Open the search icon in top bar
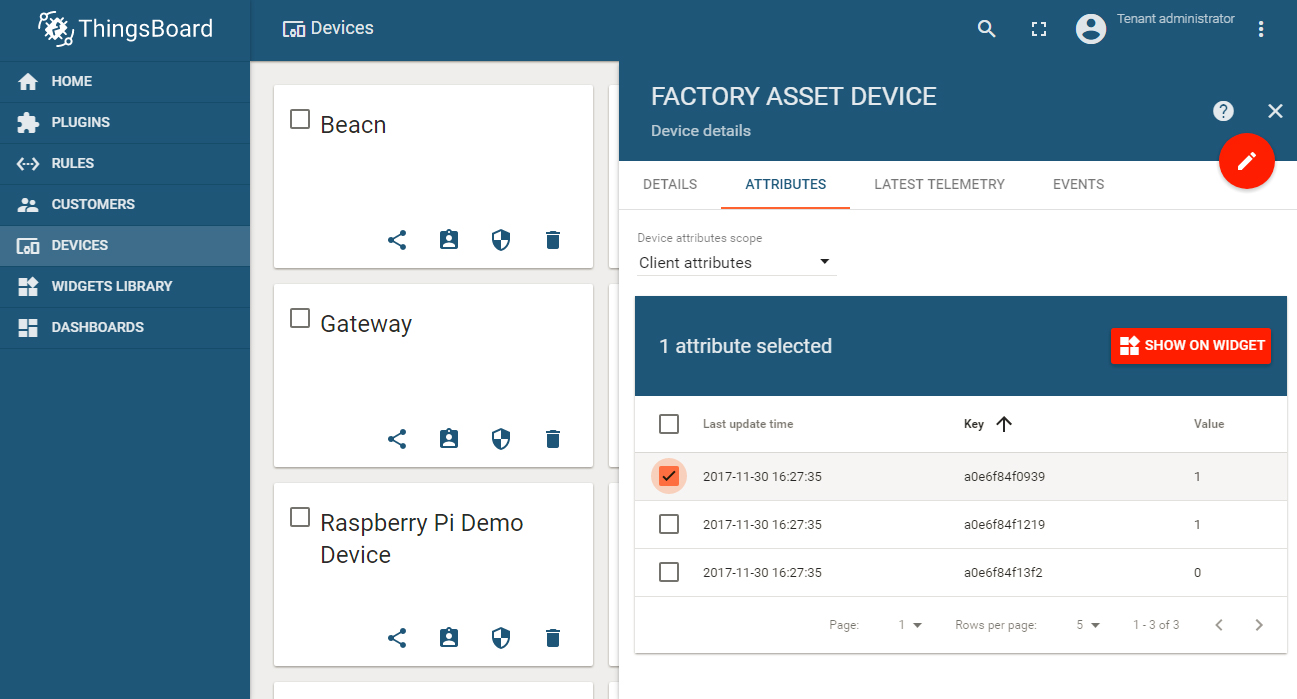Image resolution: width=1297 pixels, height=699 pixels. coord(987,29)
